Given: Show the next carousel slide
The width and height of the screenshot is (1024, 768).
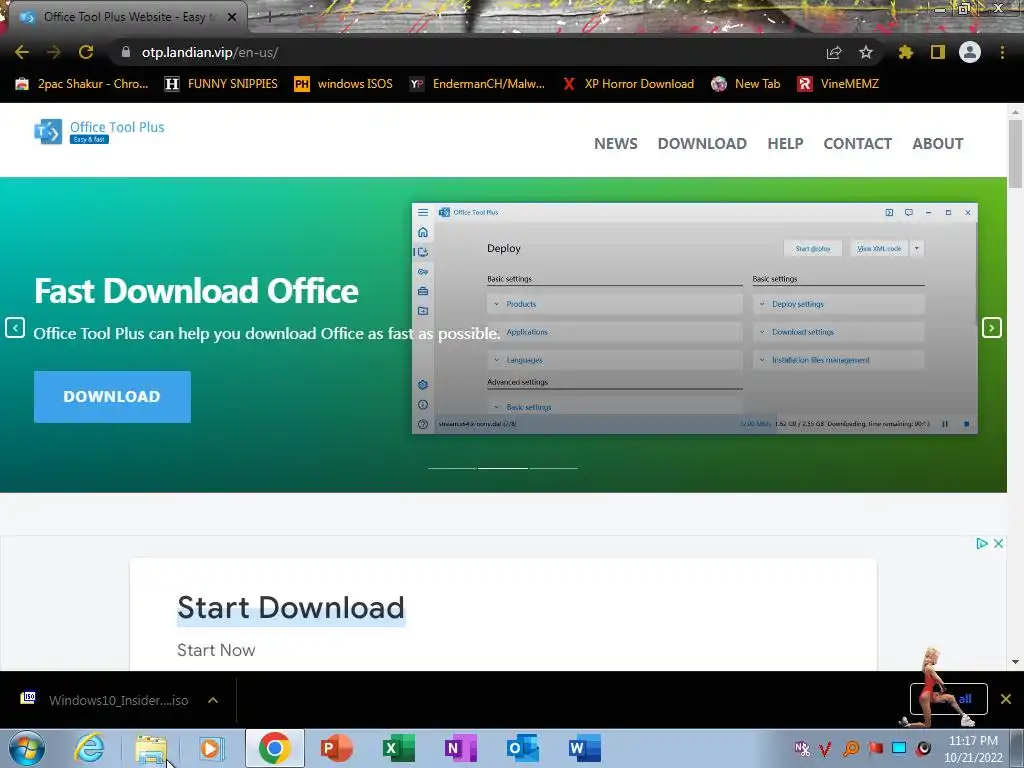Looking at the screenshot, I should coord(991,327).
